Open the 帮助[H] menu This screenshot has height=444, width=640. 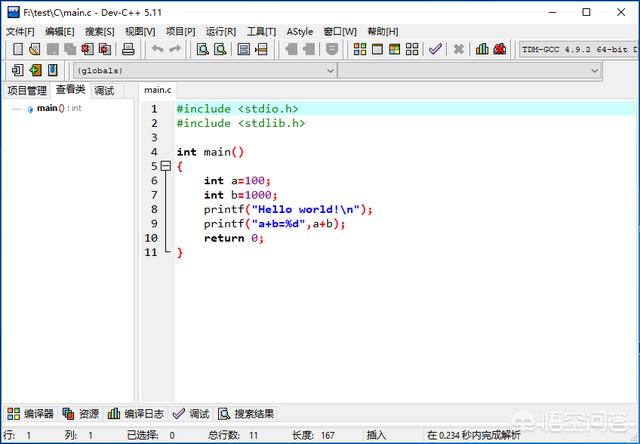(x=383, y=31)
